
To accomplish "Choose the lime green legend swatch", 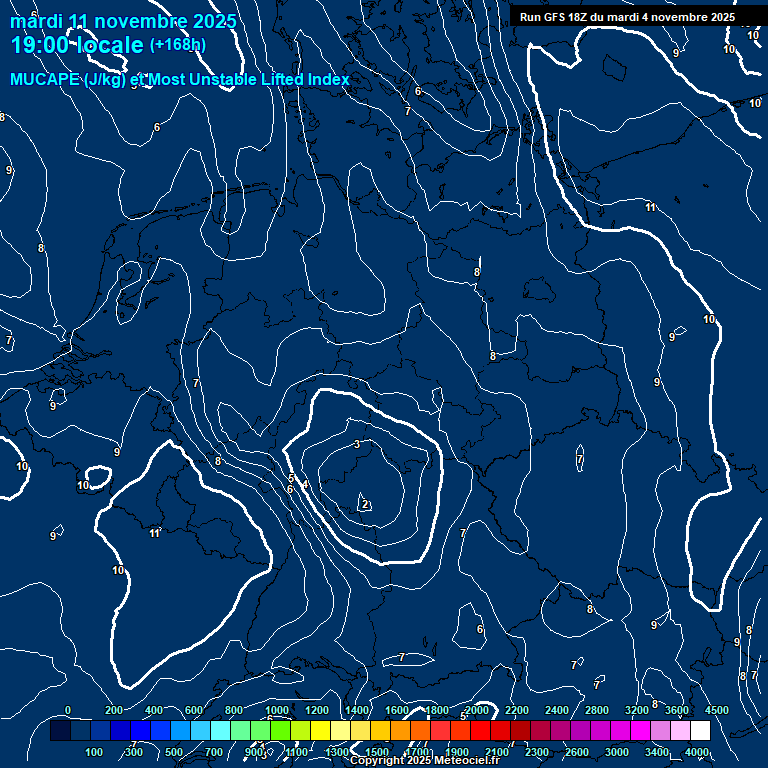I will (x=280, y=731).
